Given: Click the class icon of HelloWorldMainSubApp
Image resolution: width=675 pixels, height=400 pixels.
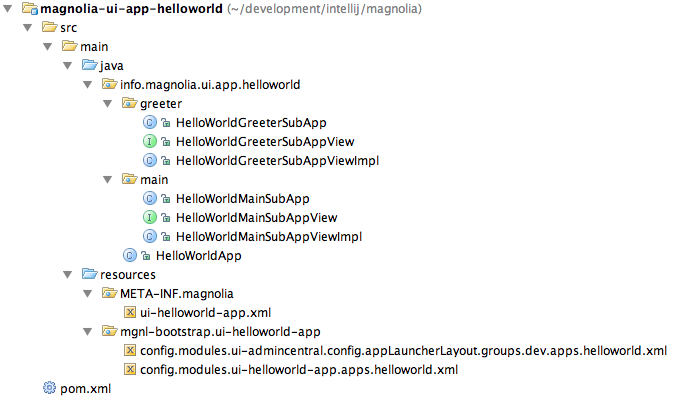Looking at the screenshot, I should click(149, 198).
